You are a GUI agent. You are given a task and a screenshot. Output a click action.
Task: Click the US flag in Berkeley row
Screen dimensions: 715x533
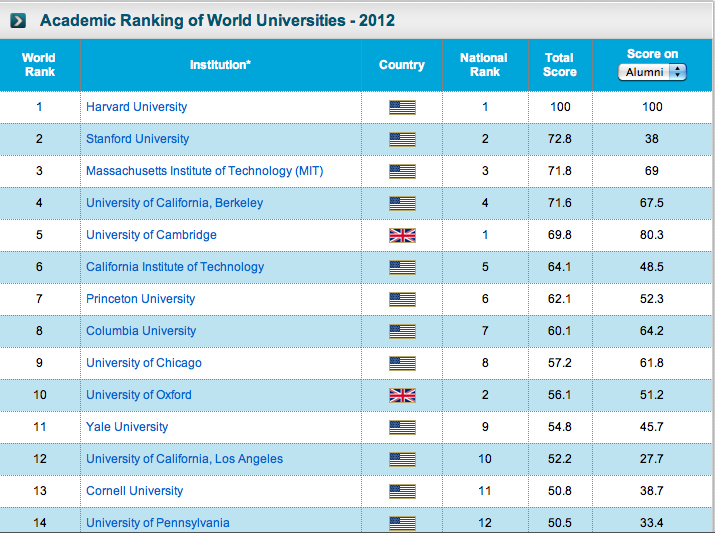[402, 203]
